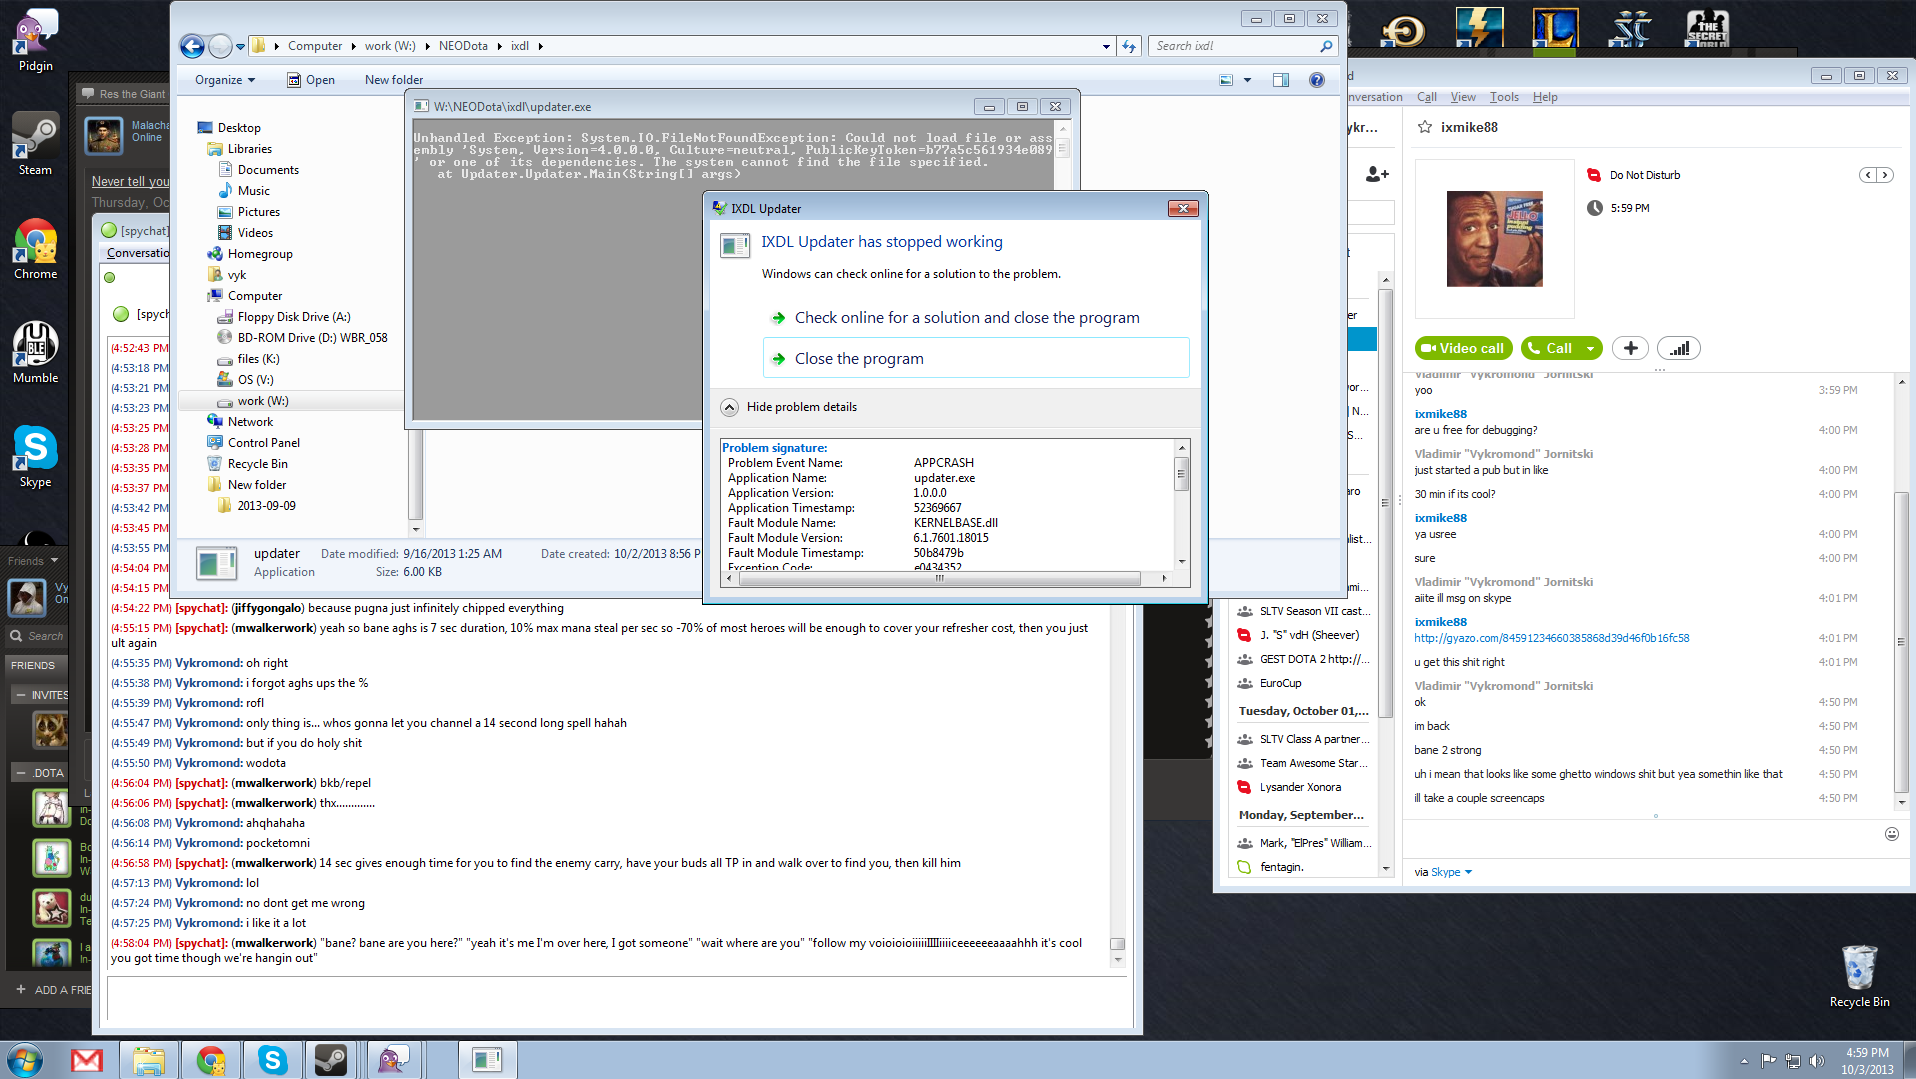Screen dimensions: 1916x1079
Task: Expand Explorer address bar history dropdown
Action: (x=1106, y=46)
